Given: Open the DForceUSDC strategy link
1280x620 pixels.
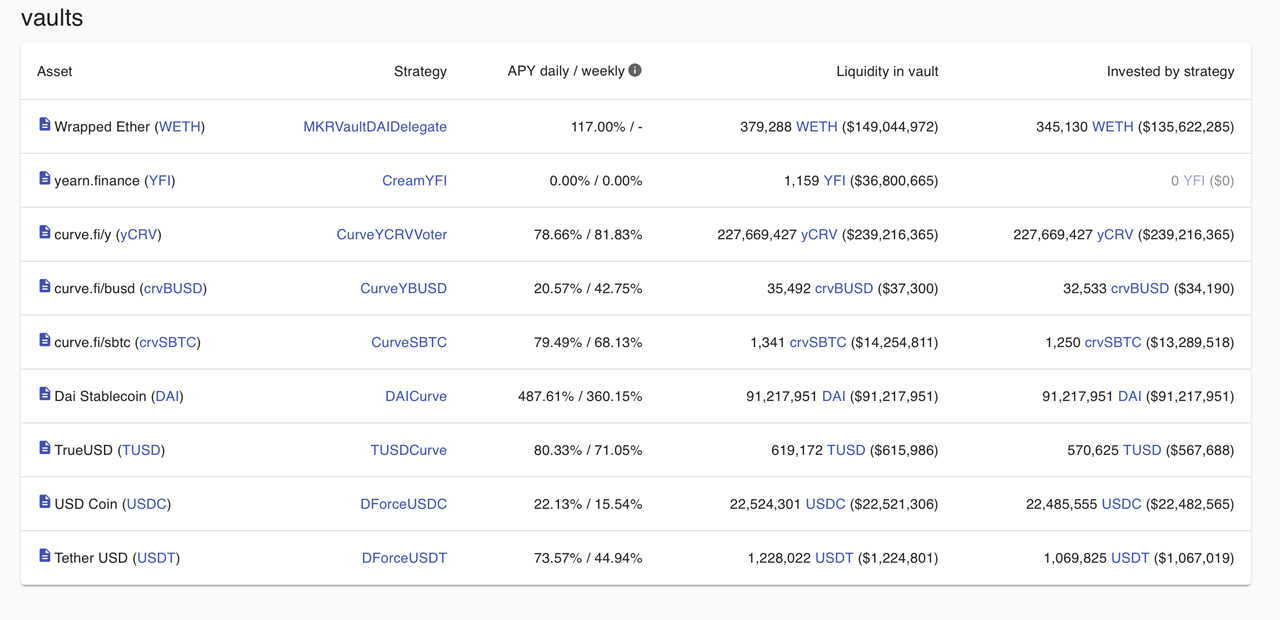Looking at the screenshot, I should [x=404, y=505].
